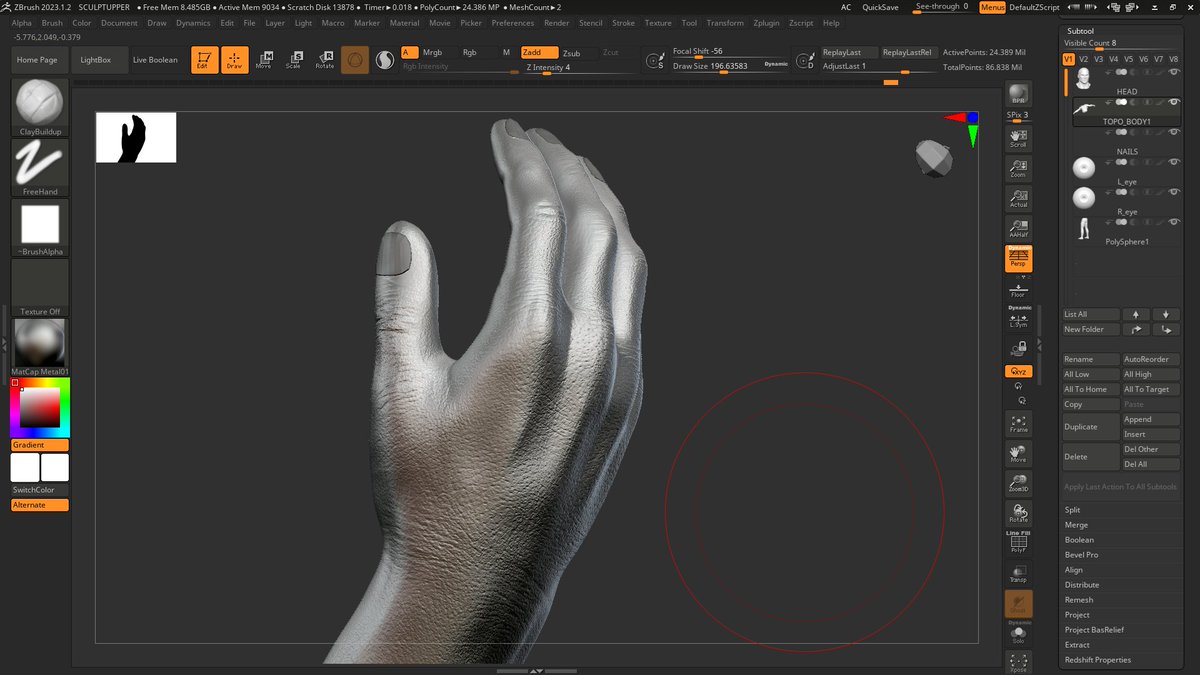
Task: Toggle PolyF polyframe display
Action: point(1018,542)
